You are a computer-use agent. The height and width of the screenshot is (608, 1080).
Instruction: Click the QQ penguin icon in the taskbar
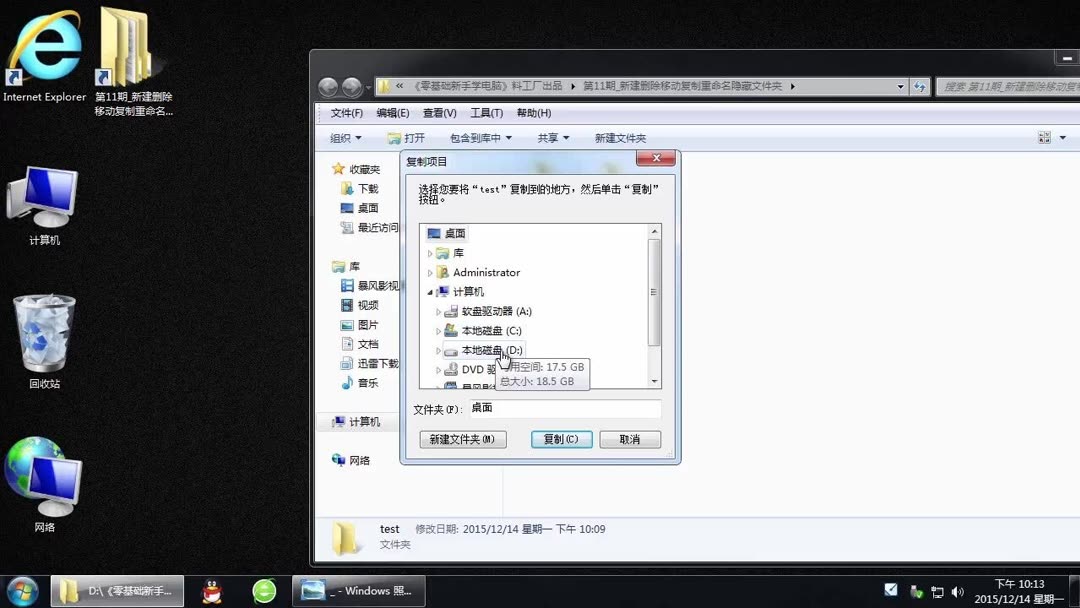coord(210,590)
